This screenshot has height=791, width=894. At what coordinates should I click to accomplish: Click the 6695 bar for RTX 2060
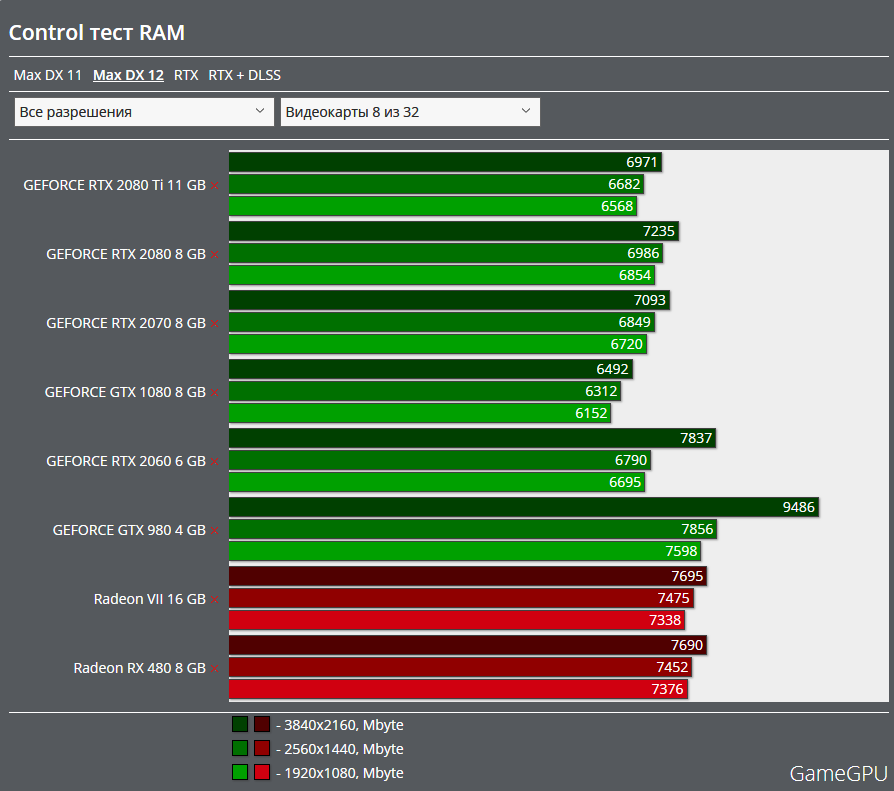point(437,482)
